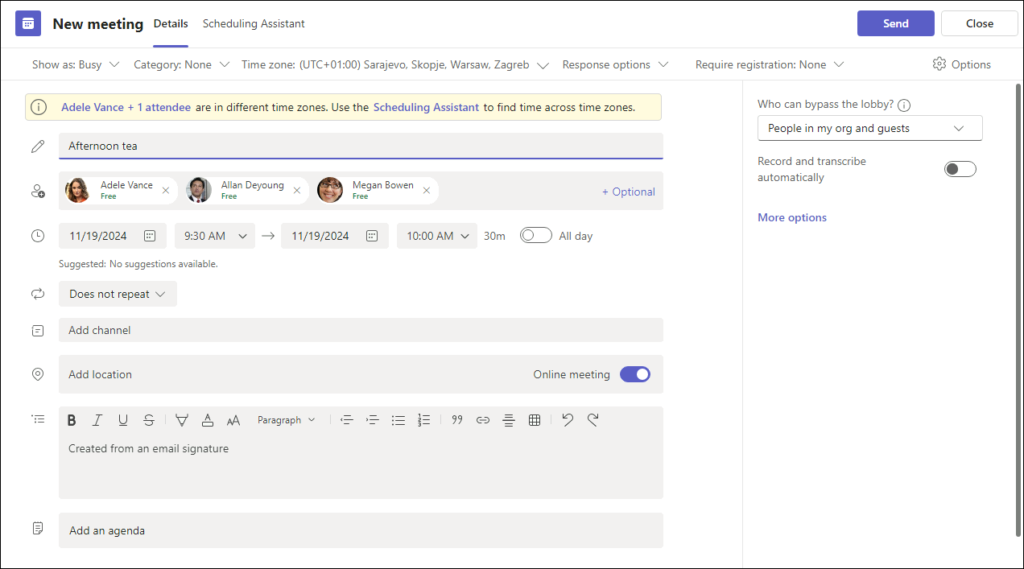Open the Category: None dropdown
1024x569 pixels.
(182, 65)
